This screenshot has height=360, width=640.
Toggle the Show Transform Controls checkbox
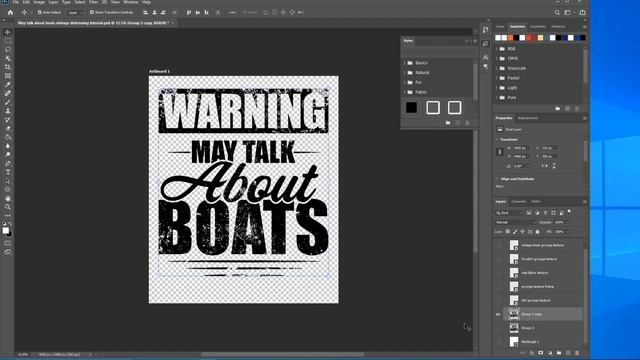(92, 13)
